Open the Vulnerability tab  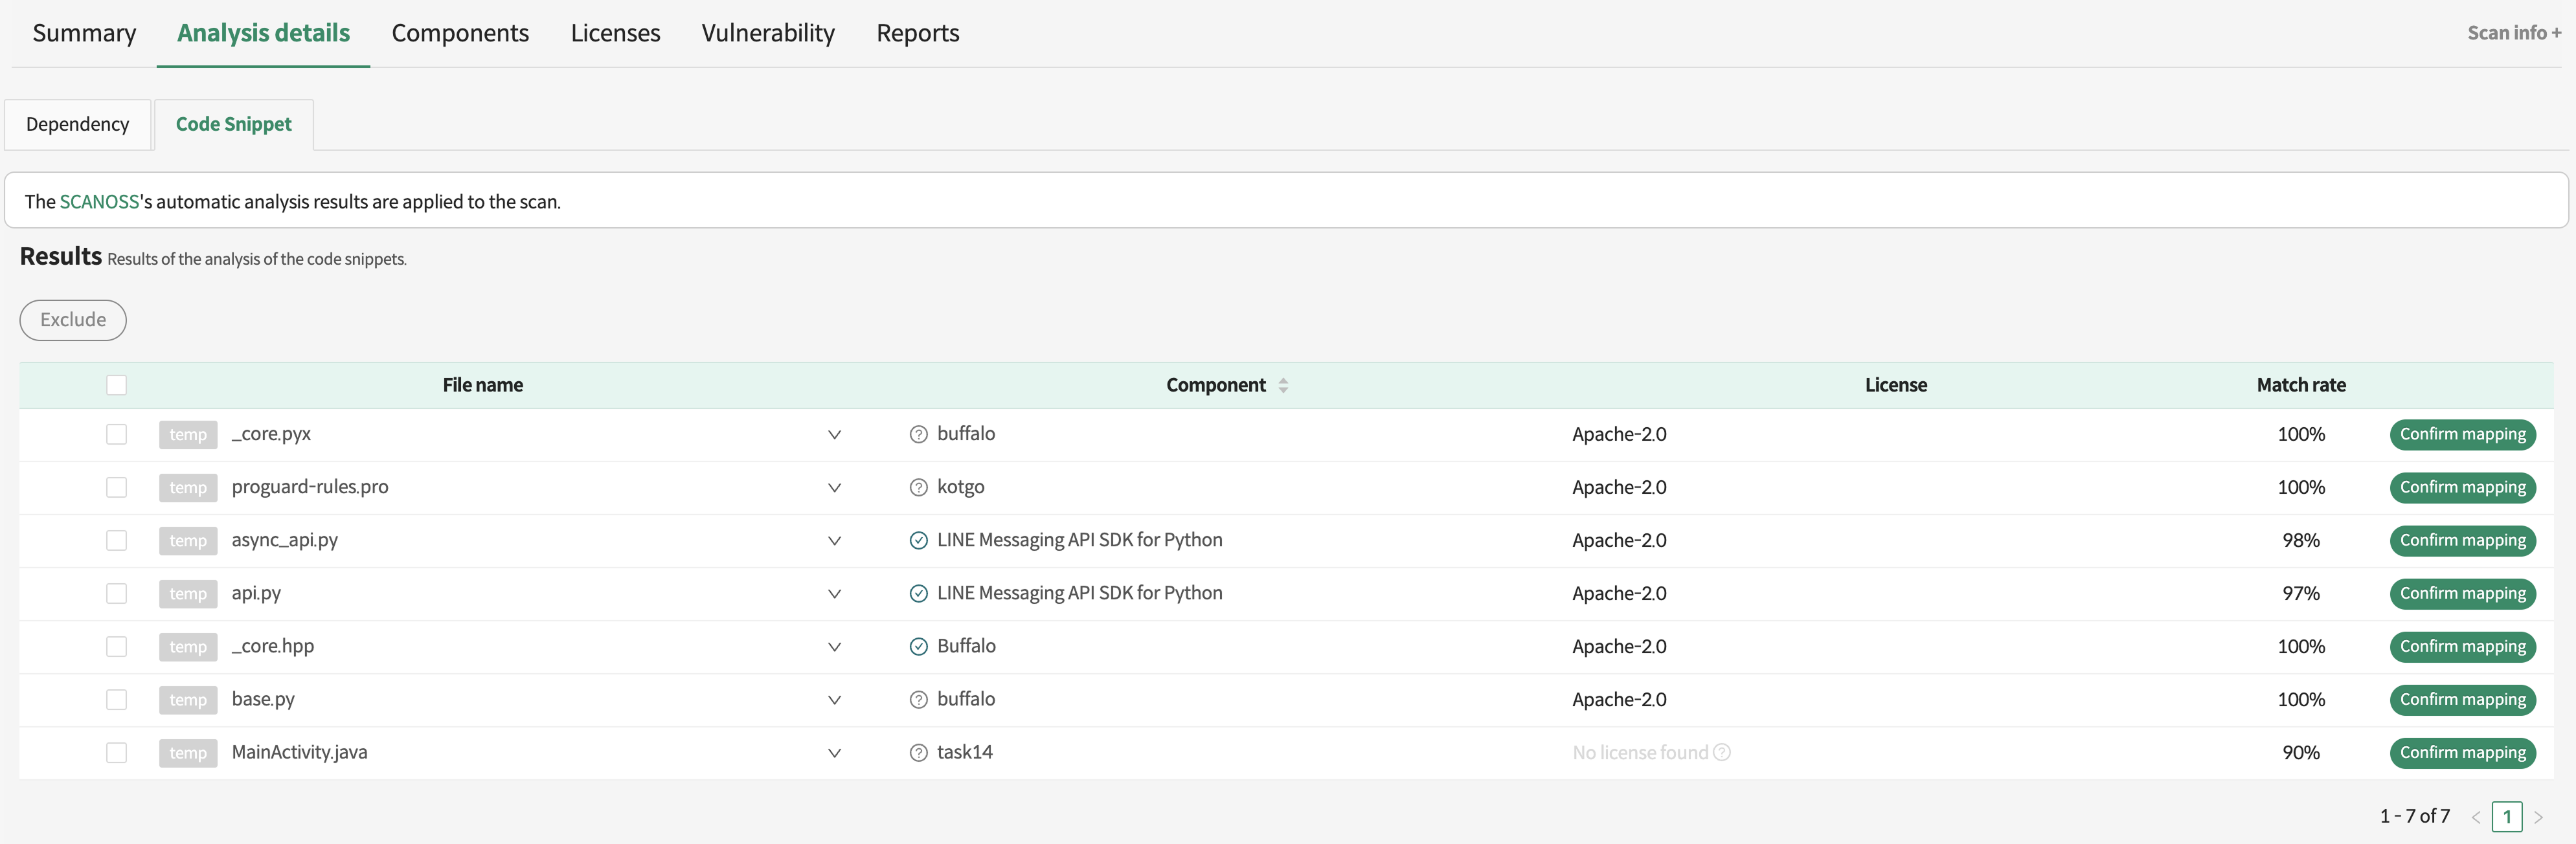pyautogui.click(x=767, y=33)
